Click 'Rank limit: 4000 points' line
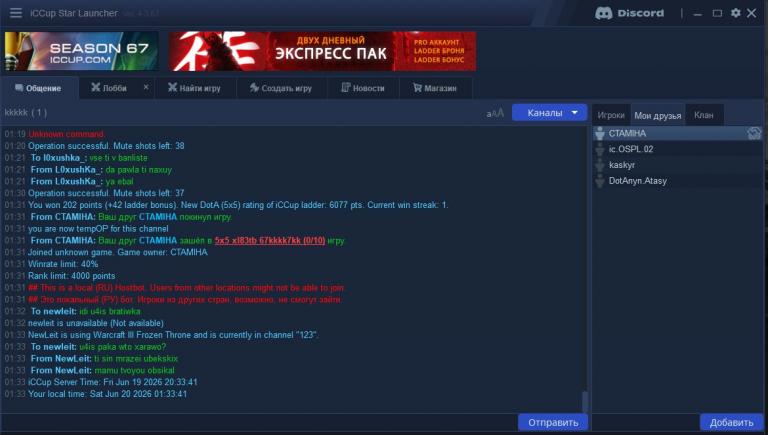 [72, 276]
